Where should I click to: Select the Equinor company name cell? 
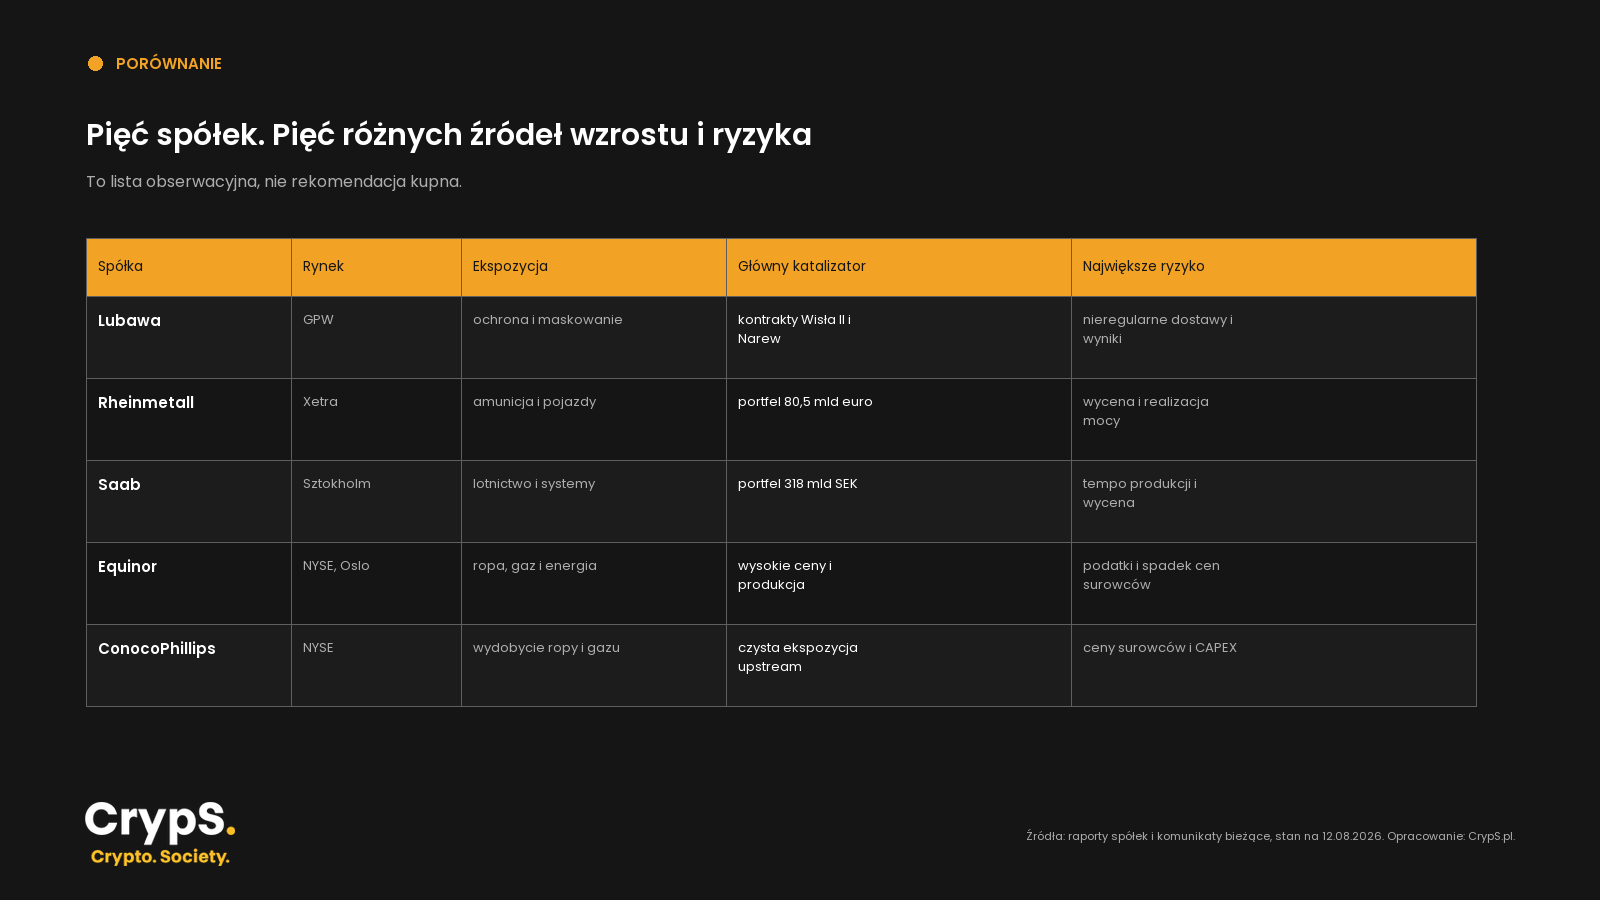pyautogui.click(x=189, y=584)
